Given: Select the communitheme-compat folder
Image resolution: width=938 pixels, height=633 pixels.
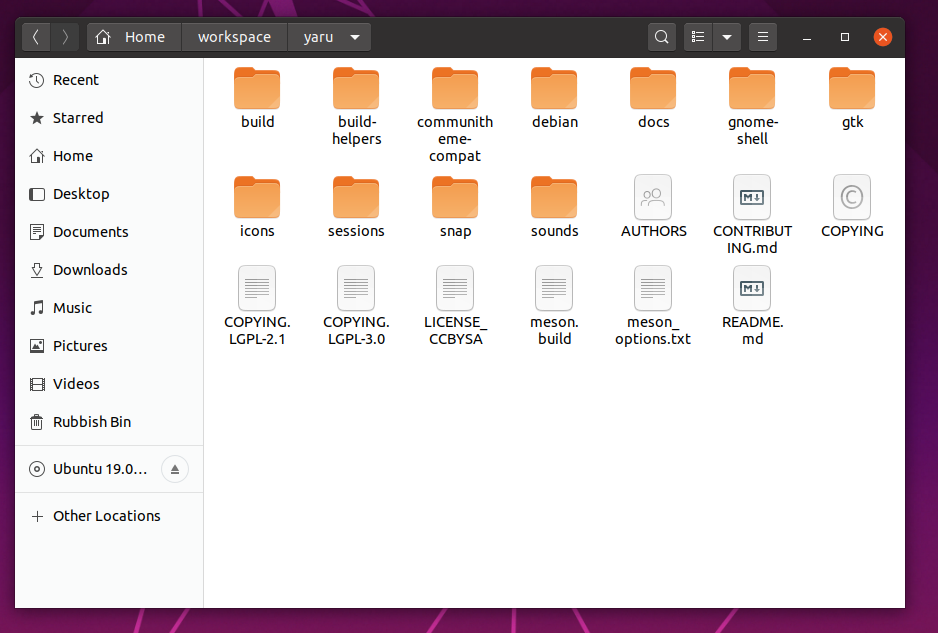Looking at the screenshot, I should point(455,115).
